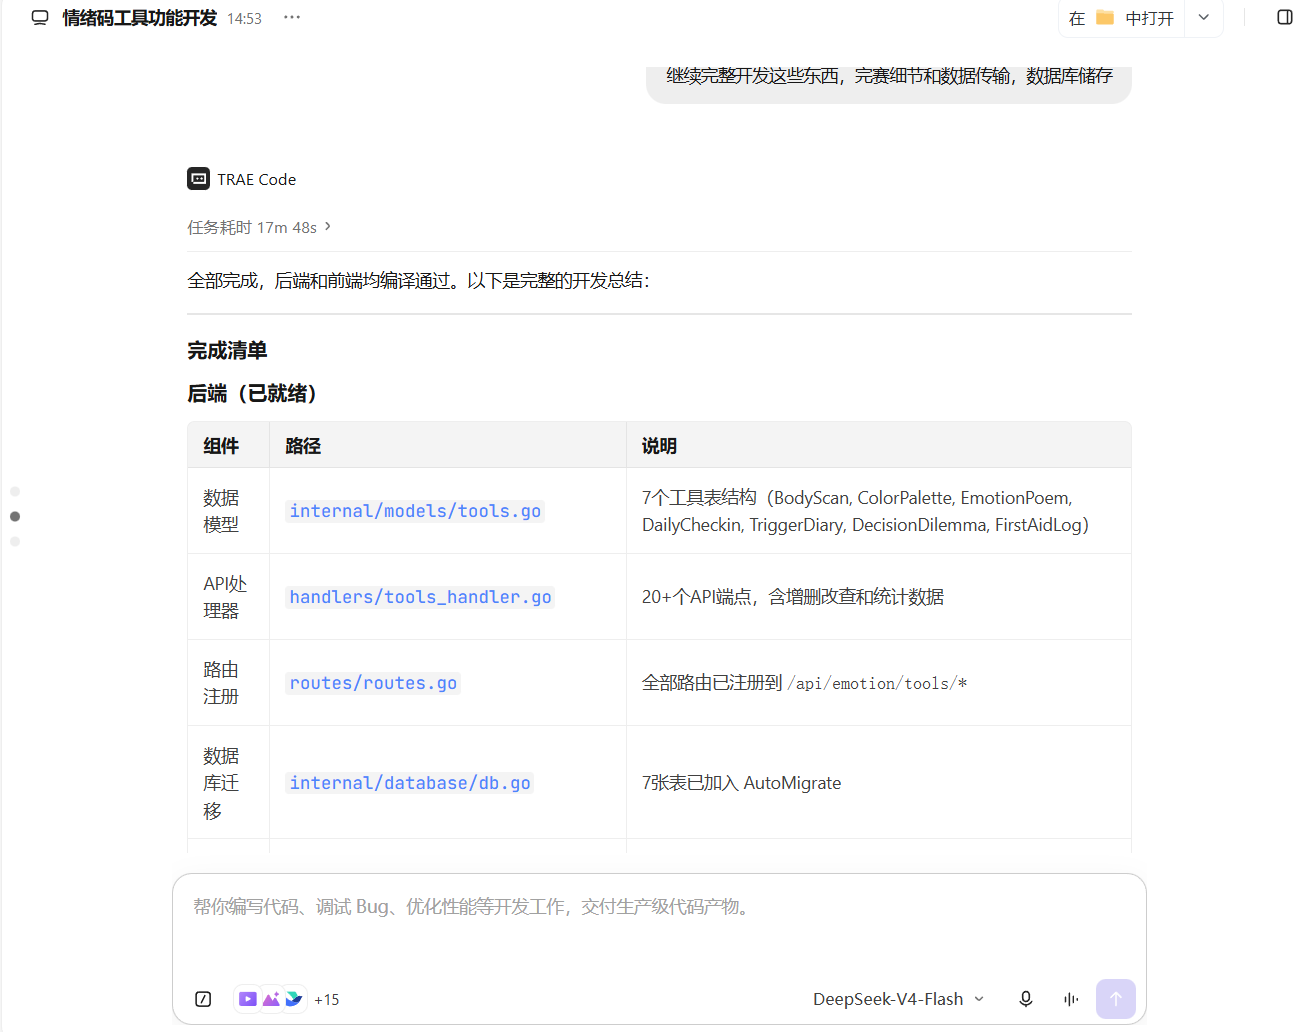The height and width of the screenshot is (1032, 1302).
Task: Click the 全部完成 summary sentence
Action: [418, 281]
